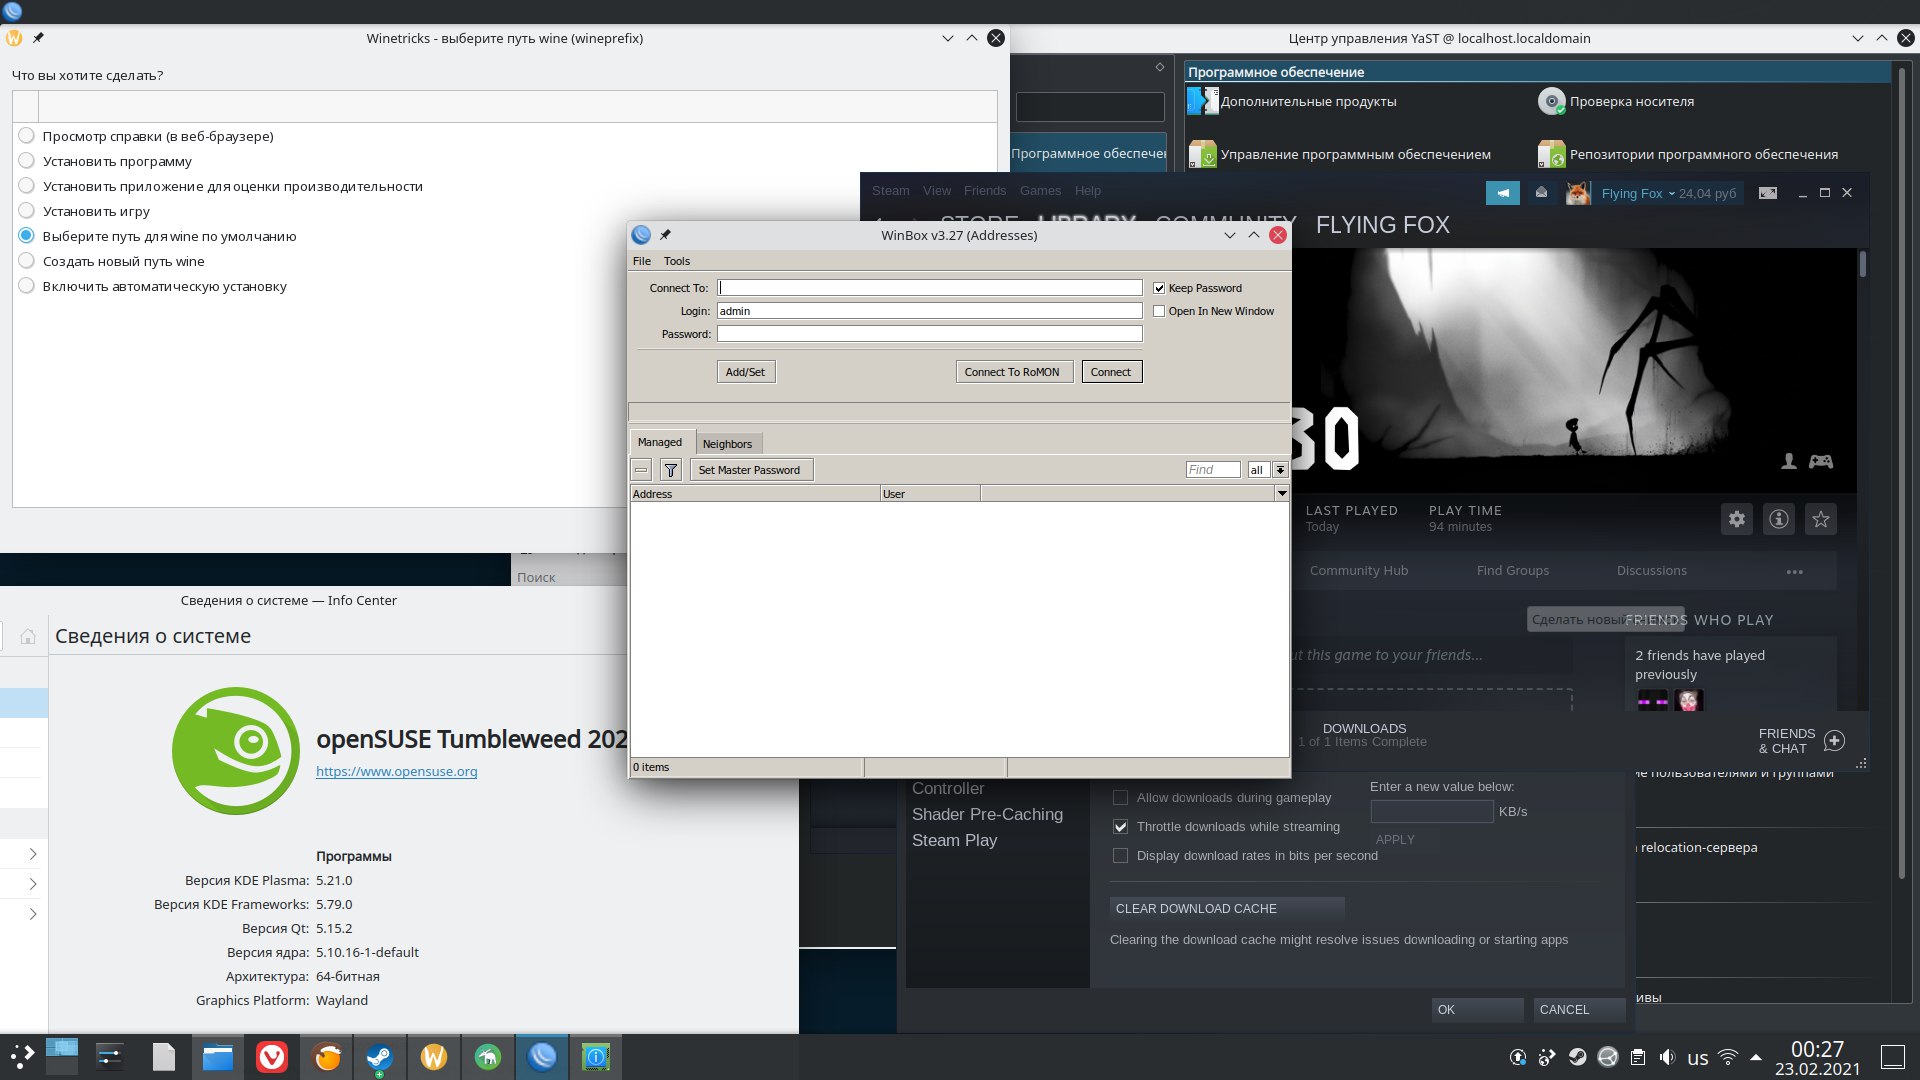Open the Wi-Fi network tray icon
The height and width of the screenshot is (1080, 1920).
pos(1728,1057)
